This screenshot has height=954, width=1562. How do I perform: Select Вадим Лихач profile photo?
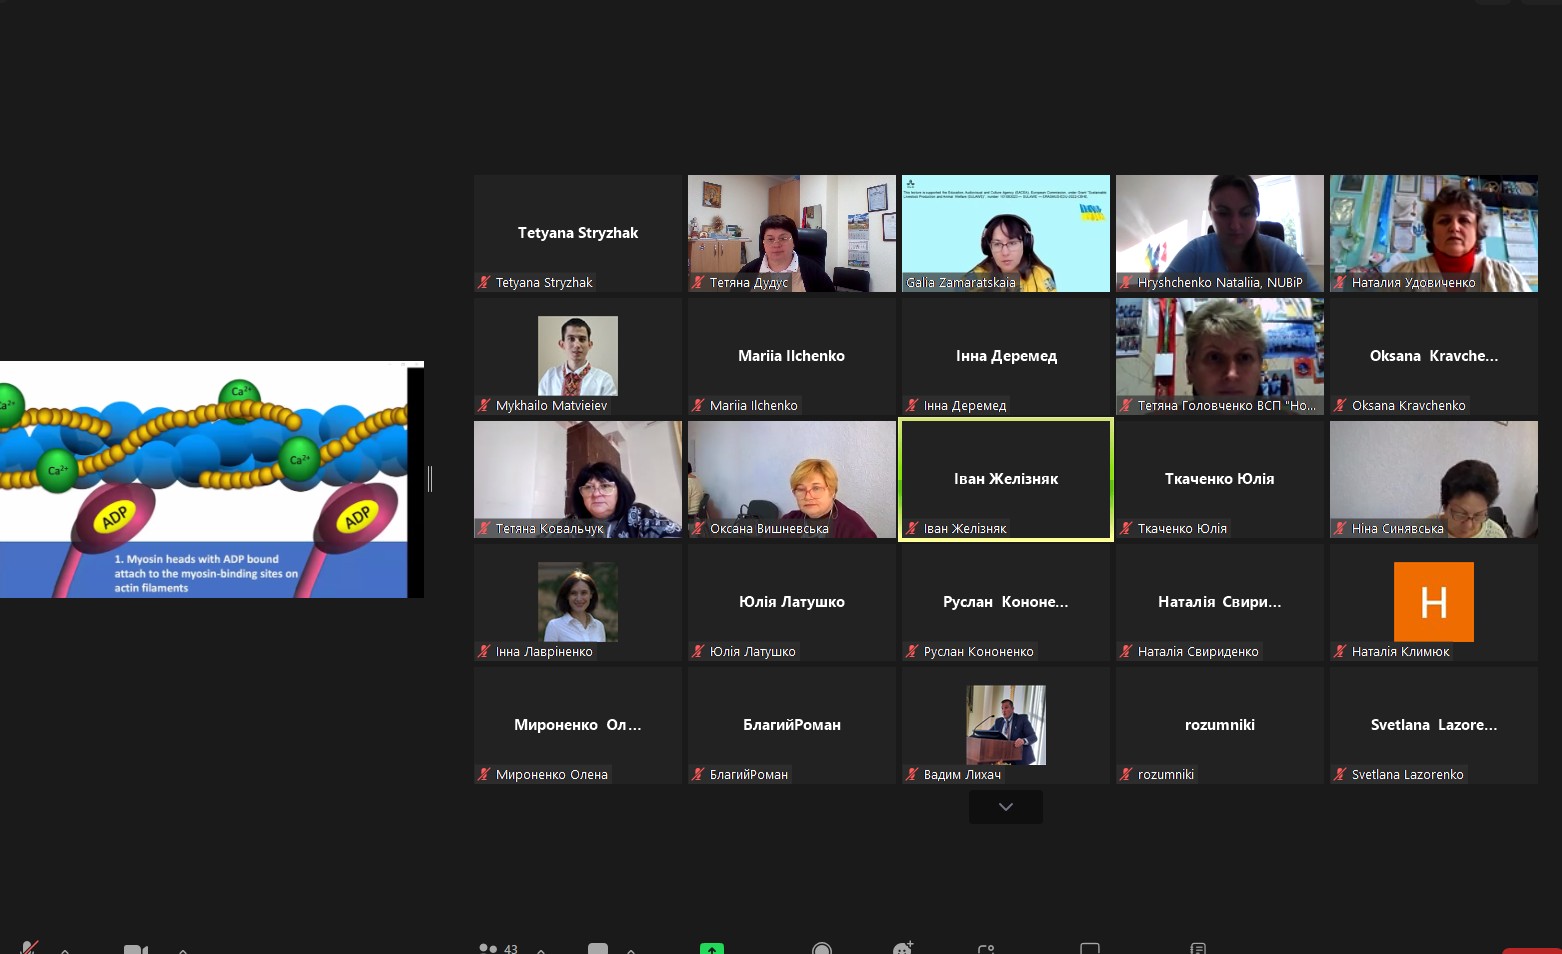pyautogui.click(x=1006, y=725)
